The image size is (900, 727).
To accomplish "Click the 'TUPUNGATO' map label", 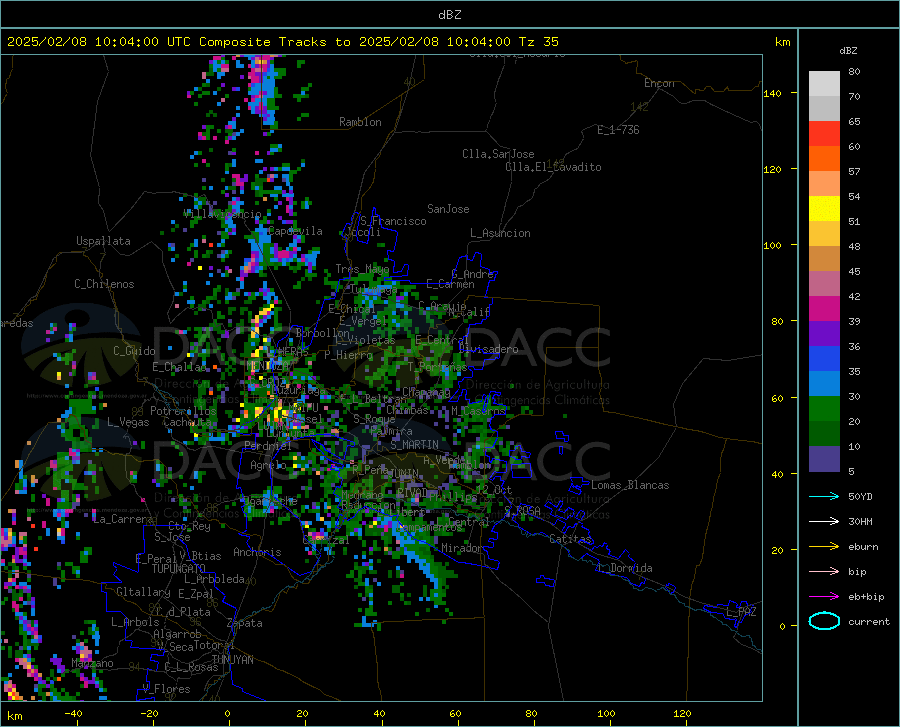I will pos(179,569).
